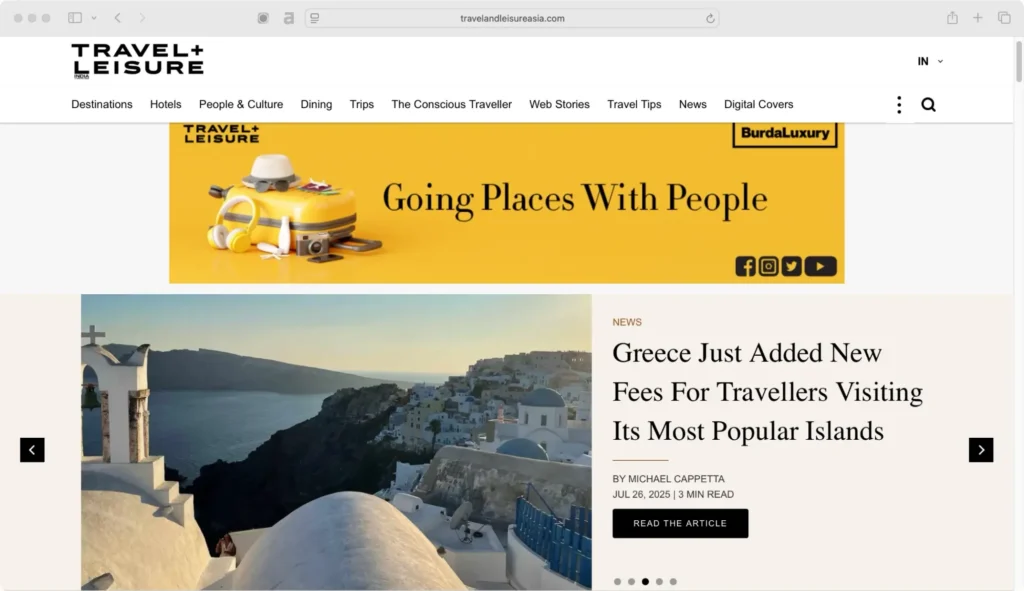Expand the sidebar dropdown chevron in Safari

pyautogui.click(x=94, y=18)
